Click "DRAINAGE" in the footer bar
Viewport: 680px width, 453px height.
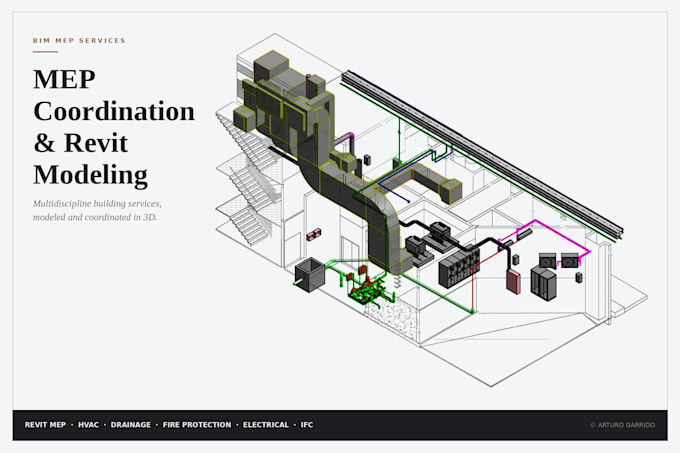tap(131, 425)
